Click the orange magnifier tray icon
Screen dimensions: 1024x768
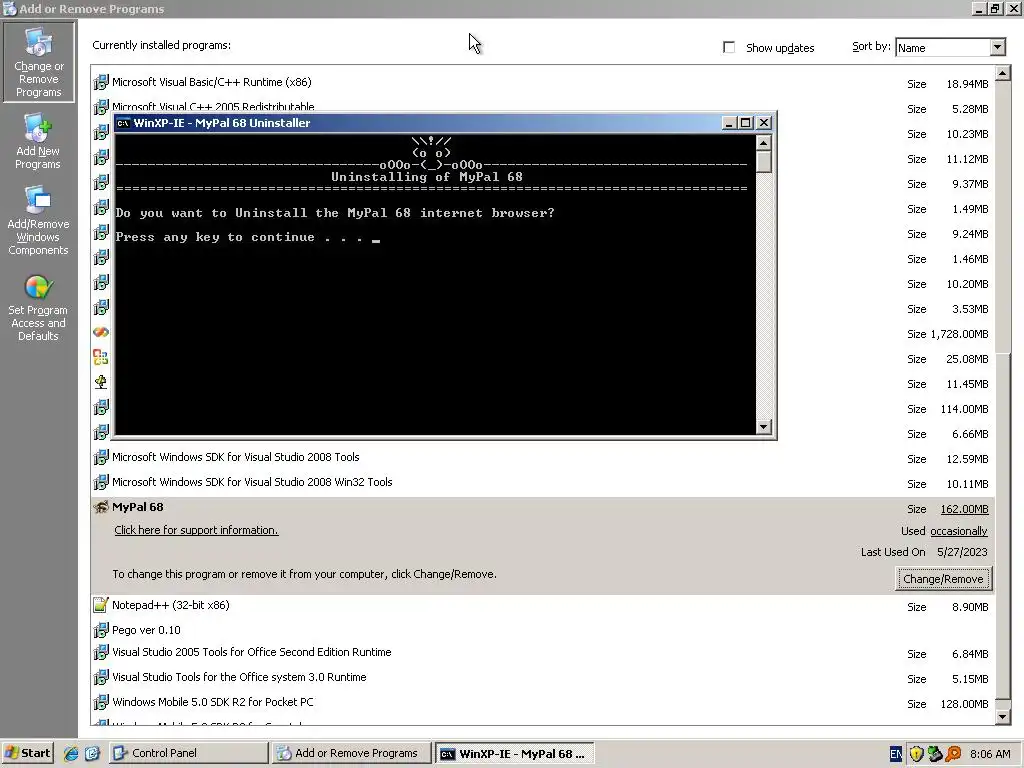pyautogui.click(x=953, y=754)
